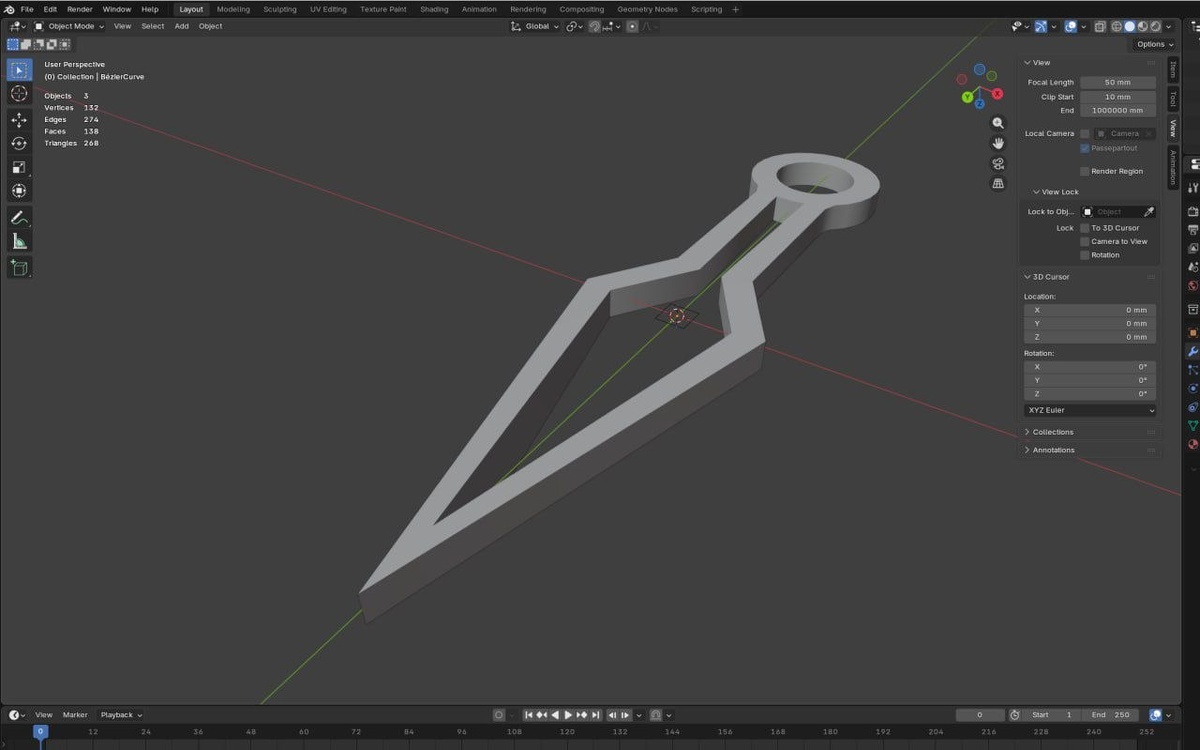This screenshot has height=750, width=1200.
Task: Open the Object Mode dropdown
Action: pyautogui.click(x=68, y=26)
